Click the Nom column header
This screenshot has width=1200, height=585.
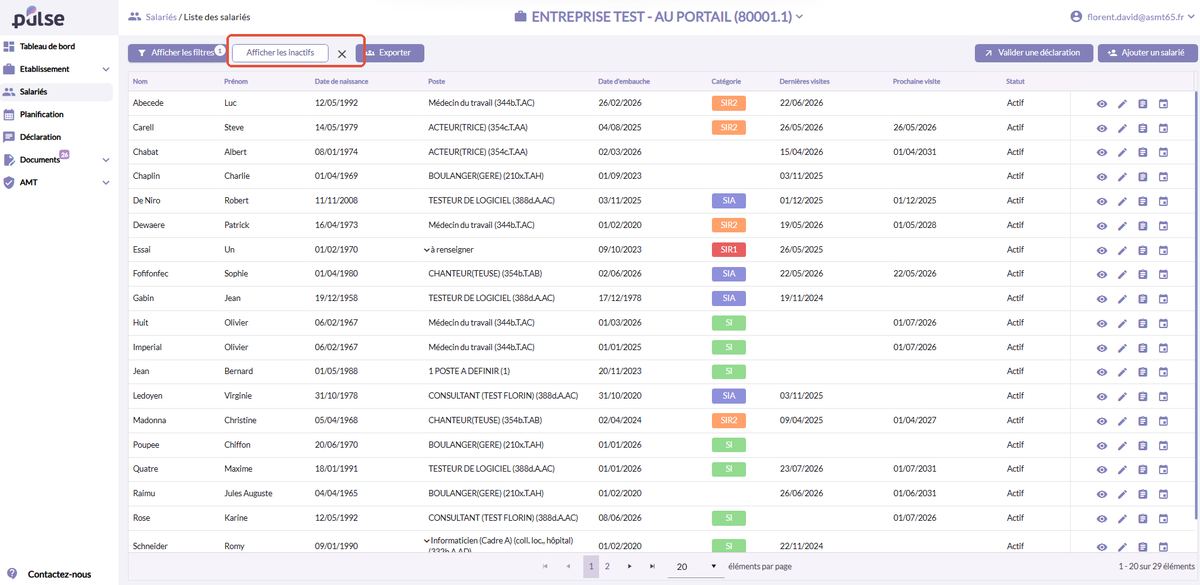(x=140, y=81)
